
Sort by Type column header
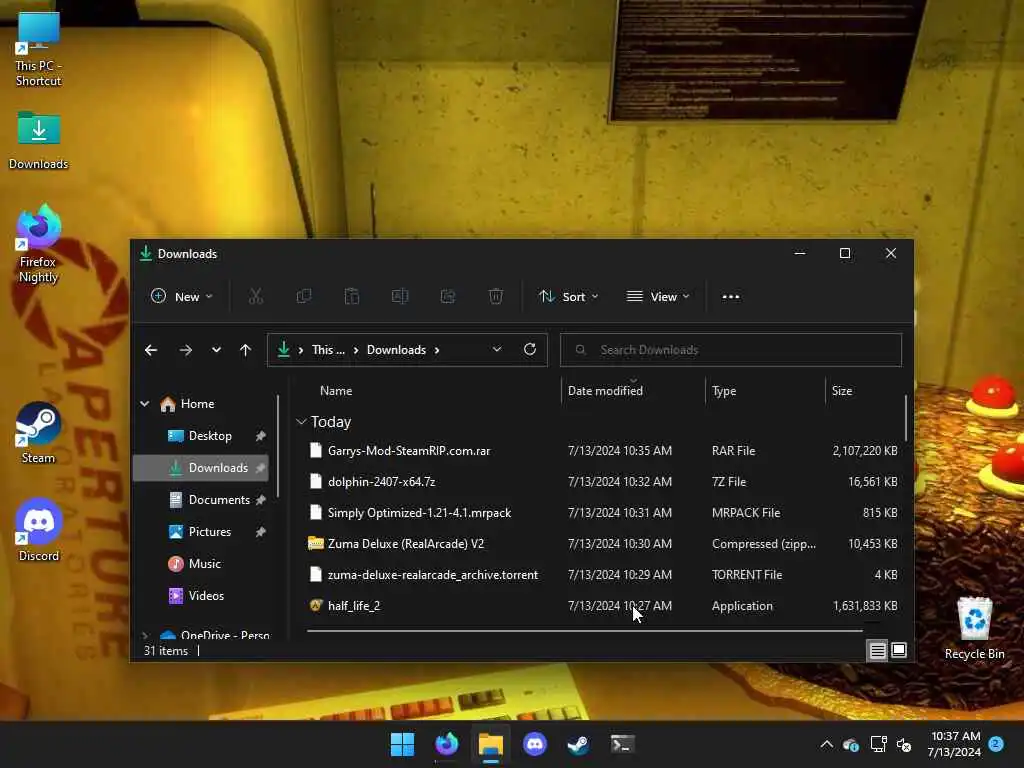pyautogui.click(x=724, y=391)
